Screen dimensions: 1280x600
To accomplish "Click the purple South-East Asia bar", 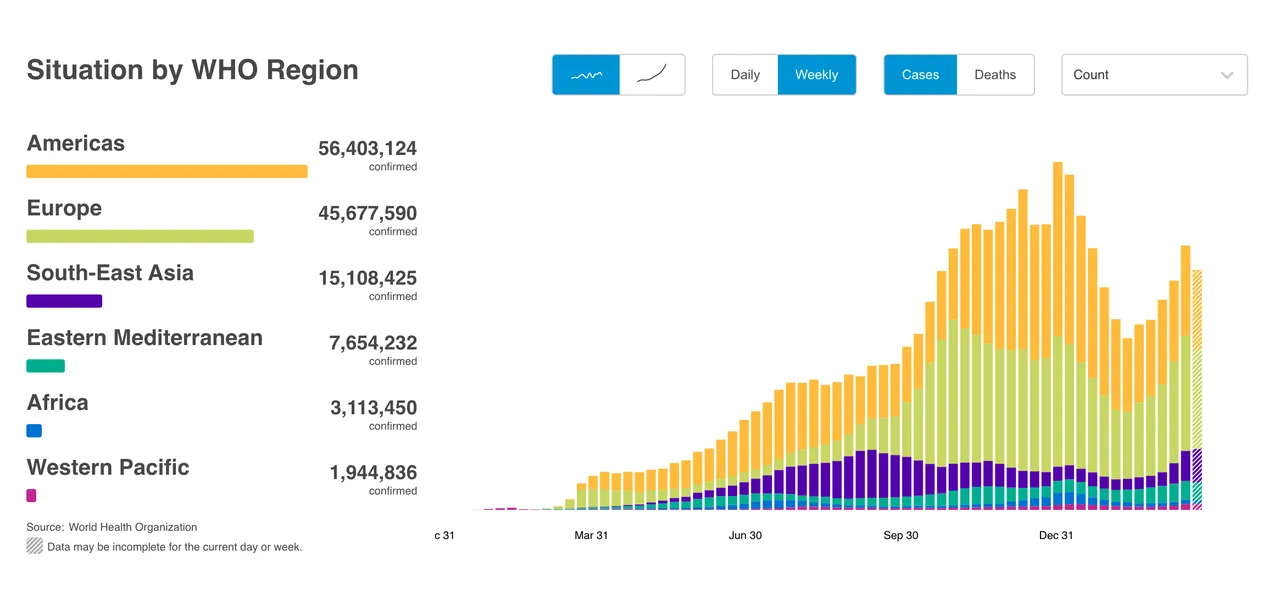I will pos(64,301).
